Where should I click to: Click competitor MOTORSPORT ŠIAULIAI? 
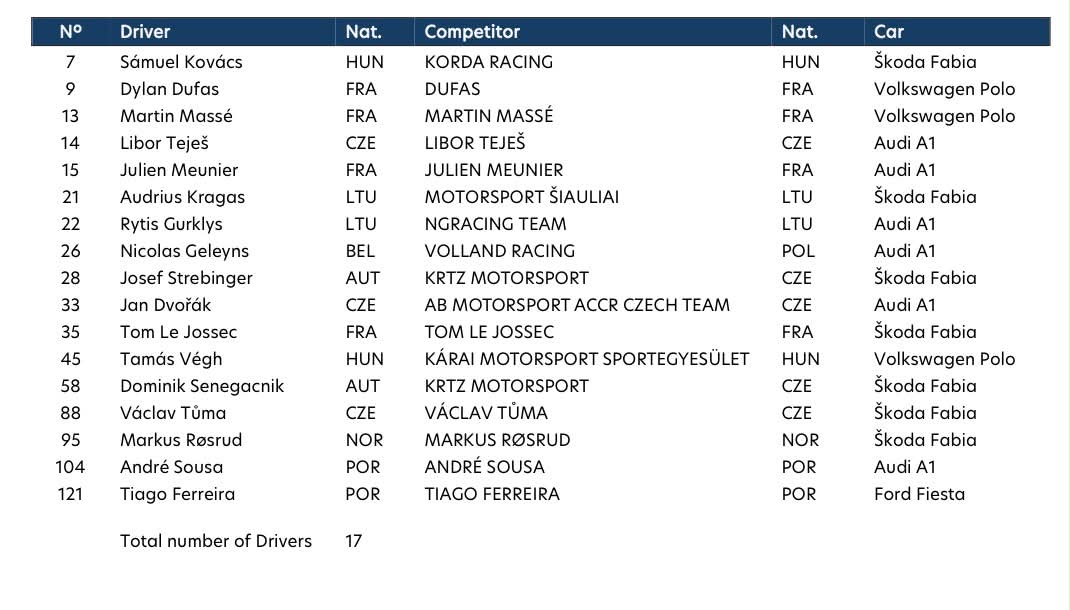[521, 197]
